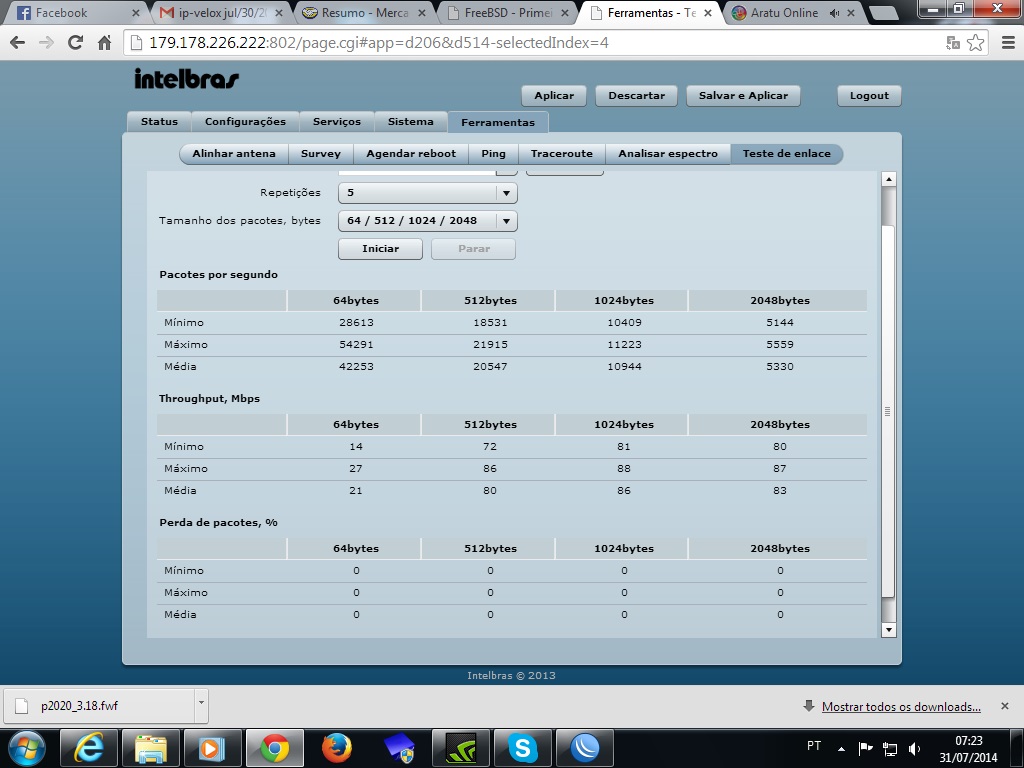Show hidden system tray icons
1024x768 pixels.
pyautogui.click(x=842, y=748)
